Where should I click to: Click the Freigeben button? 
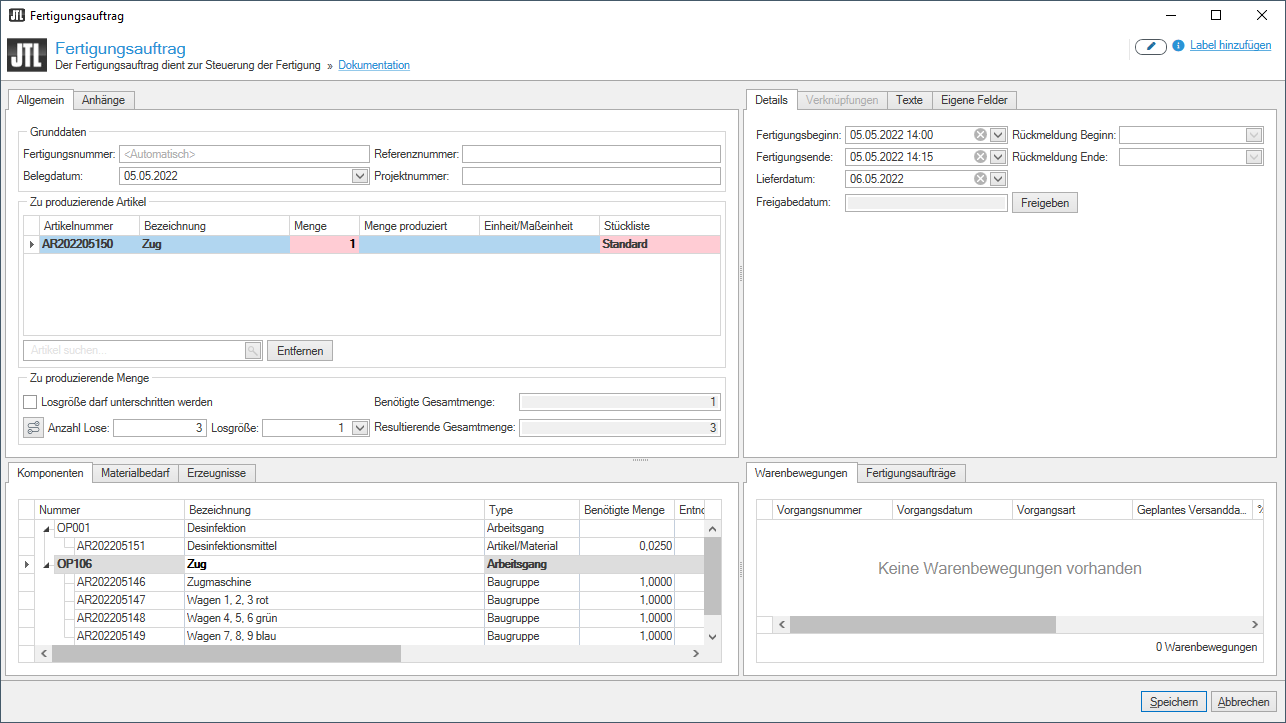coord(1045,203)
